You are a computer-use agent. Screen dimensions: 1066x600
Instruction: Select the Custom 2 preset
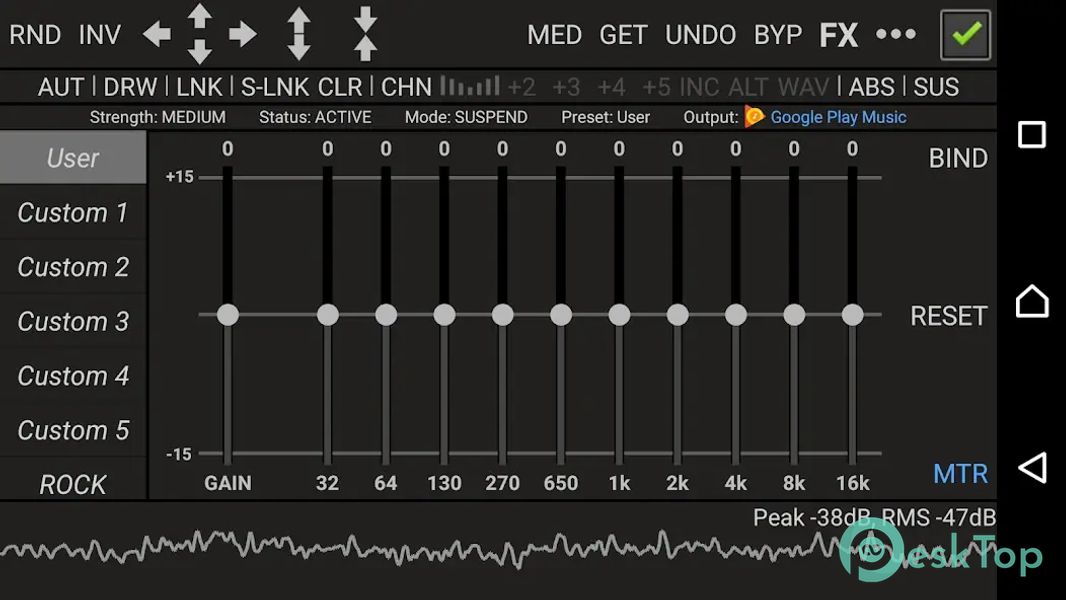click(x=73, y=267)
